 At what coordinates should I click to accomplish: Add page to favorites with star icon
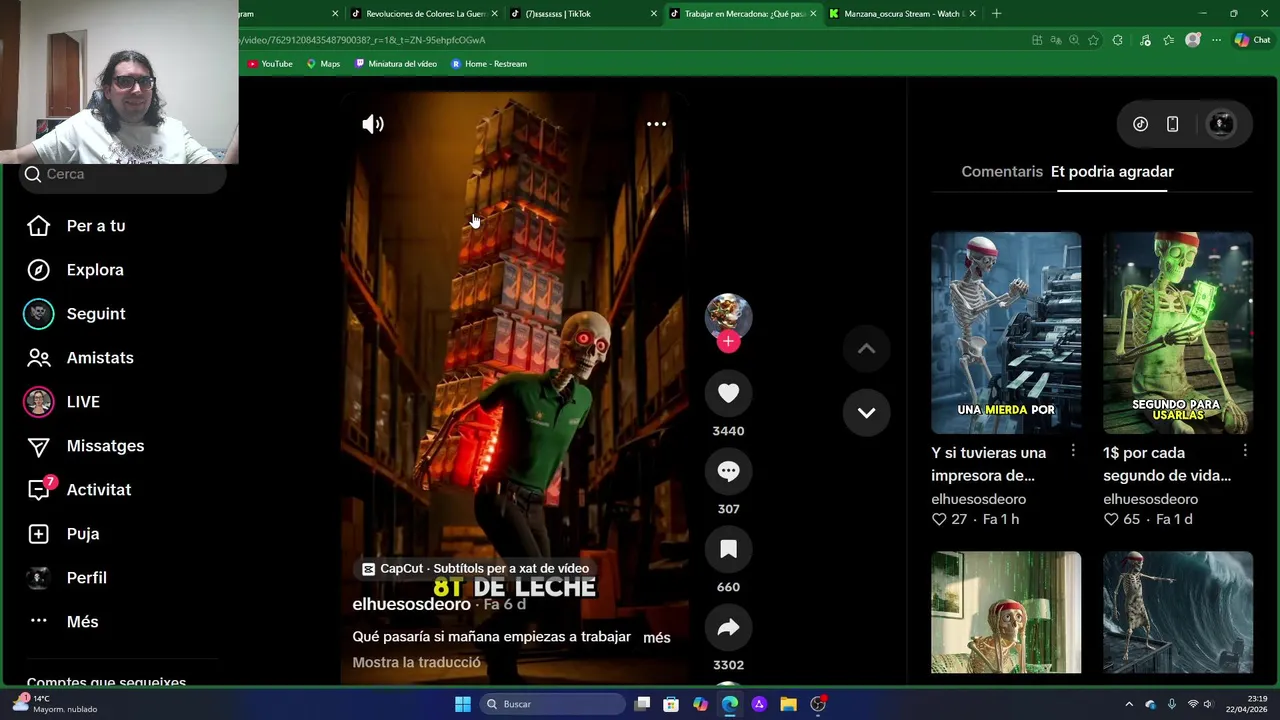[1093, 40]
